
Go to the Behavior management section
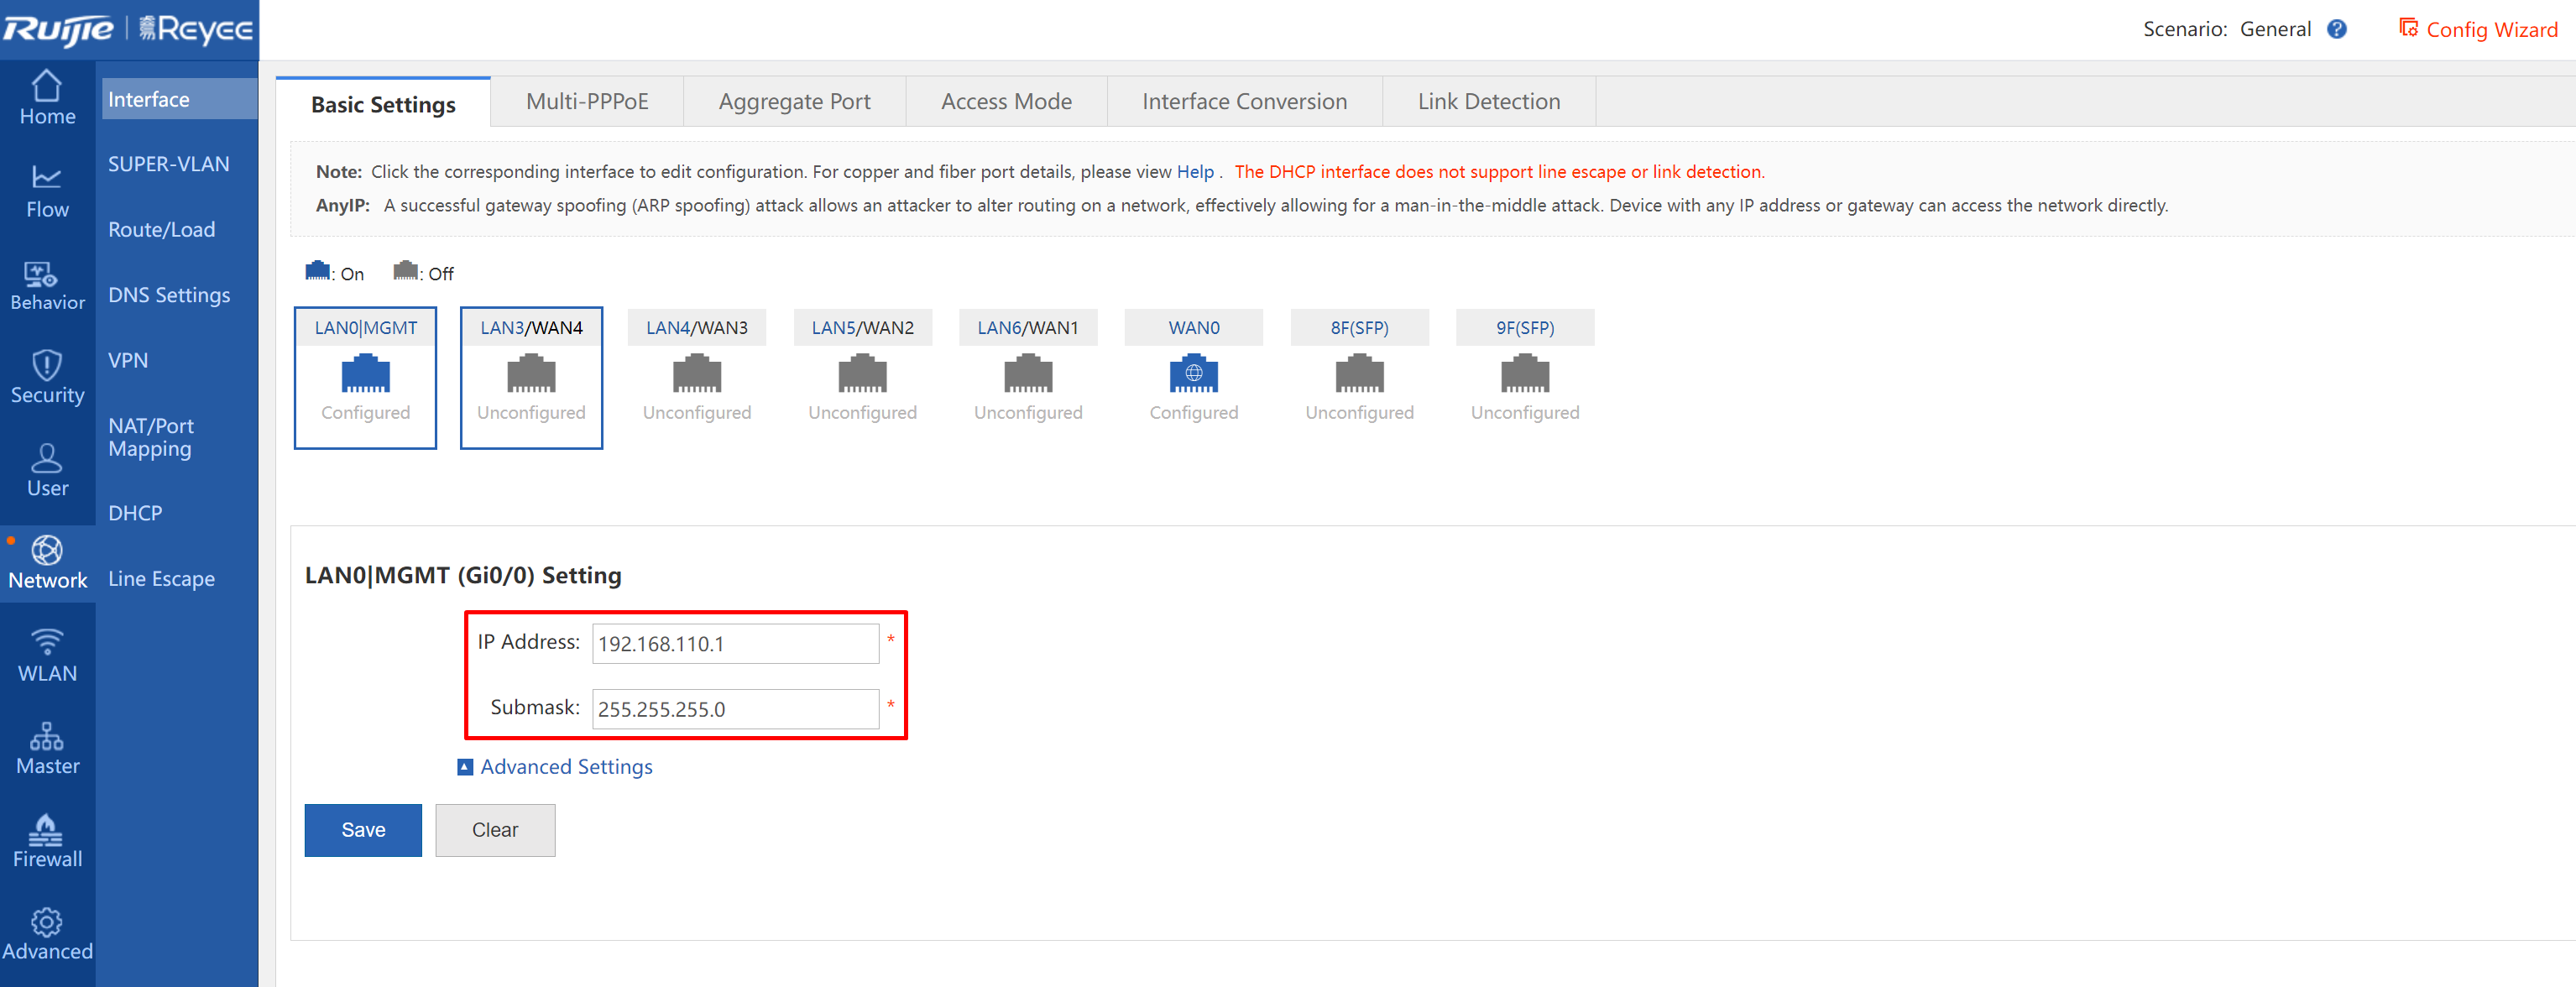click(47, 285)
